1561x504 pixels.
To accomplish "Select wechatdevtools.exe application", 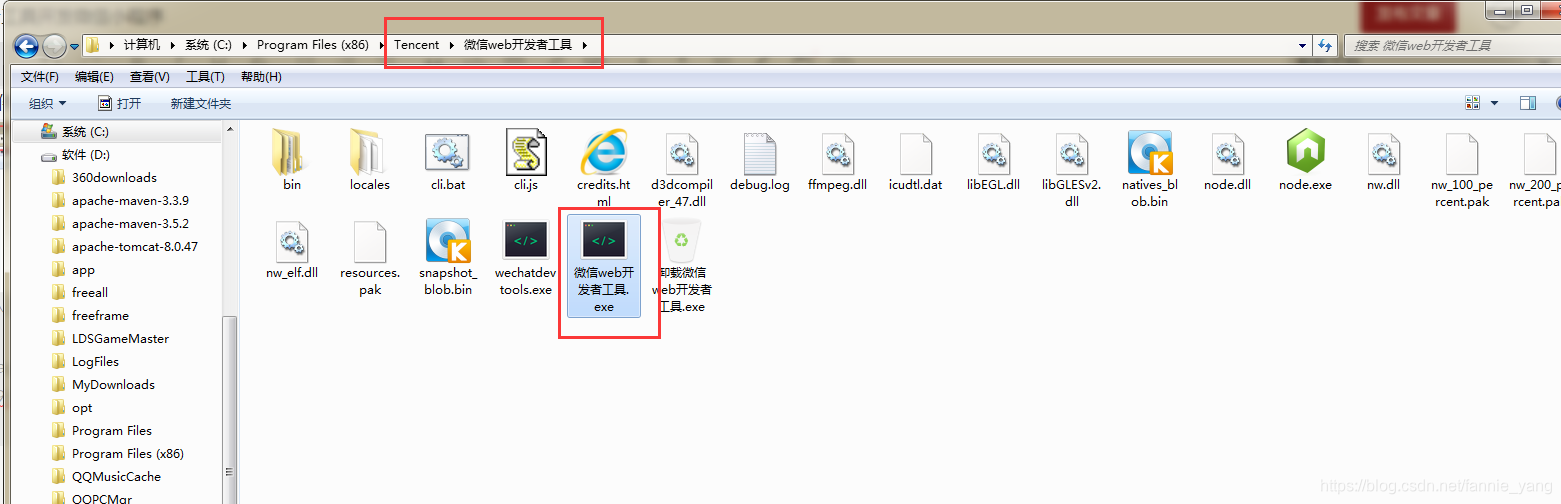I will pos(526,258).
